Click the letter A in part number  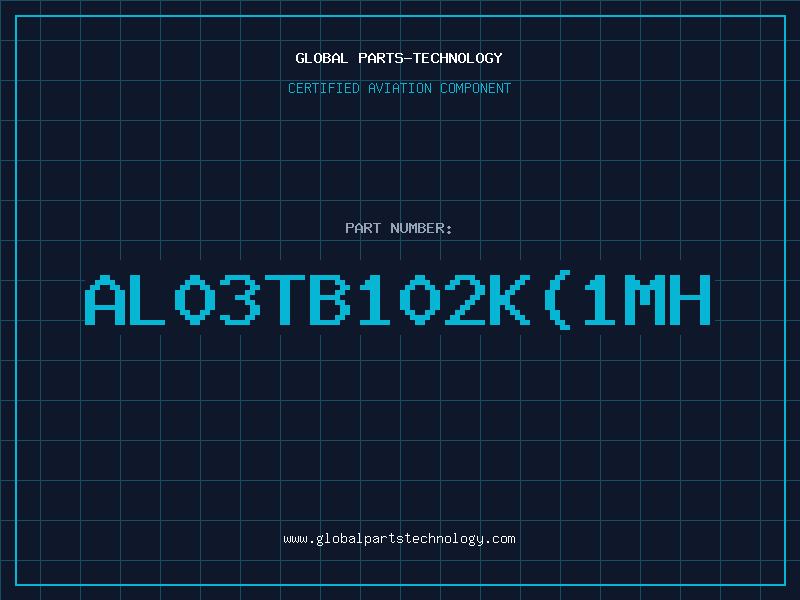pos(105,299)
